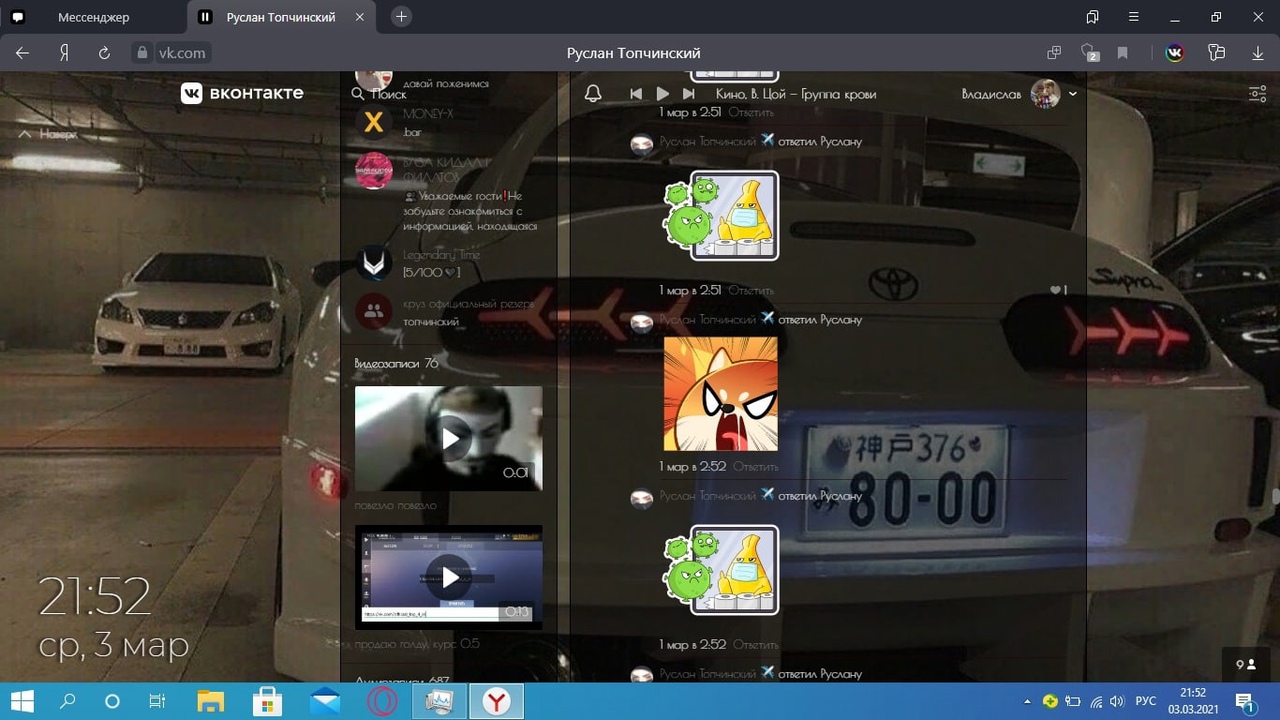
Task: Skip to next track in VK player
Action: 688,93
